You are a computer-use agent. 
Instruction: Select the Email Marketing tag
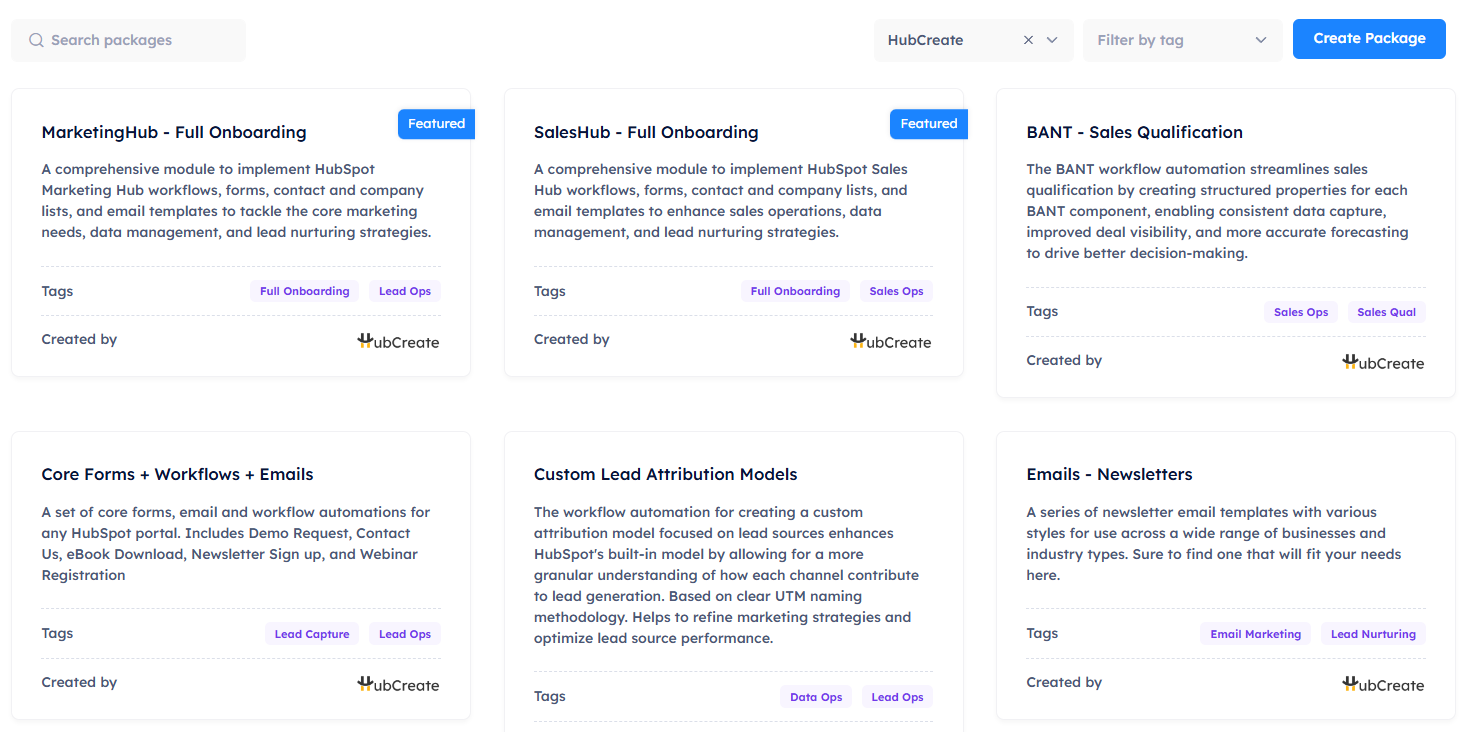click(x=1255, y=634)
